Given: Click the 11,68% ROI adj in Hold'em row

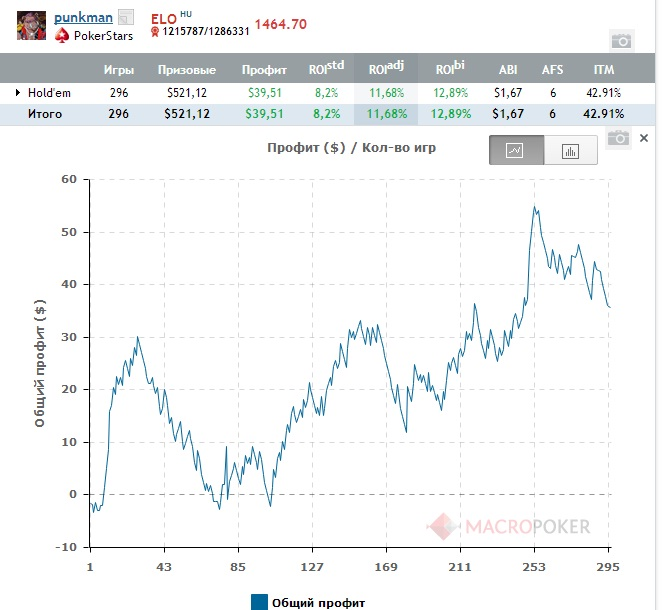Looking at the screenshot, I should [x=386, y=93].
